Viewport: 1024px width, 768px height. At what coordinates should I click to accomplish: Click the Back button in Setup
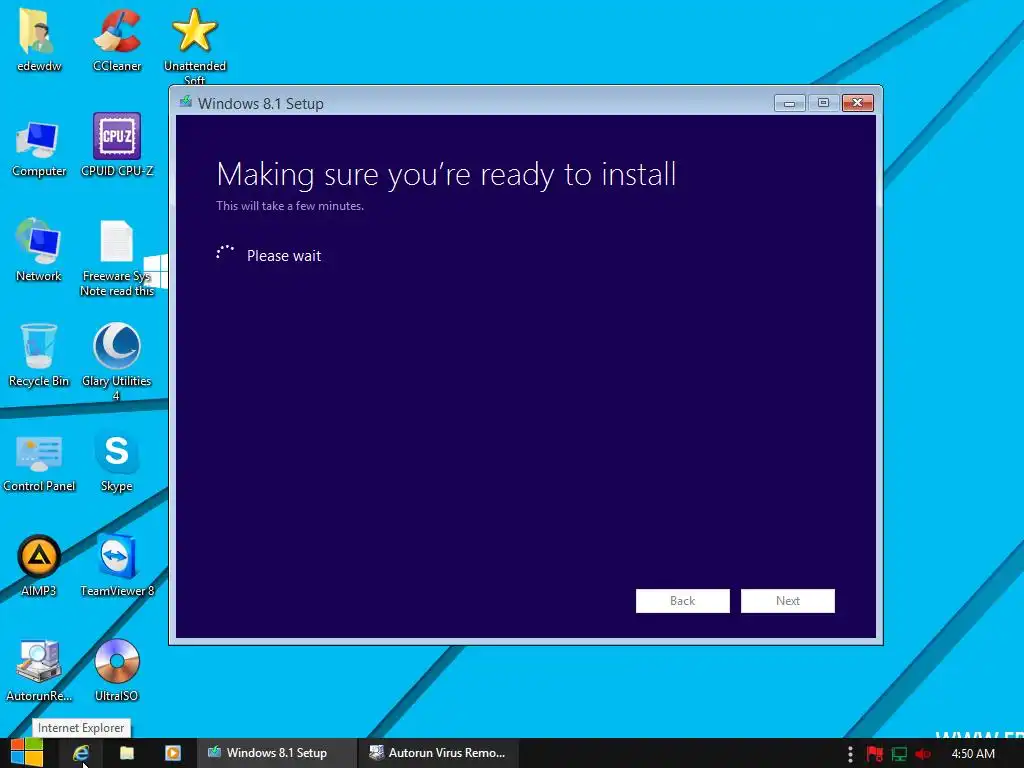coord(682,601)
